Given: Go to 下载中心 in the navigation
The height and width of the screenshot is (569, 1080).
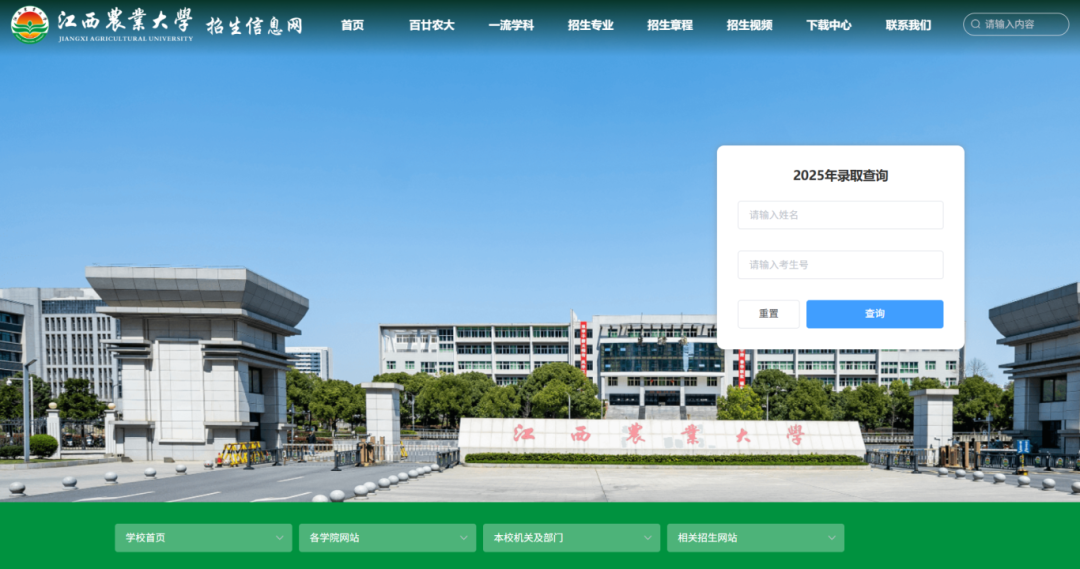Looking at the screenshot, I should (x=829, y=25).
